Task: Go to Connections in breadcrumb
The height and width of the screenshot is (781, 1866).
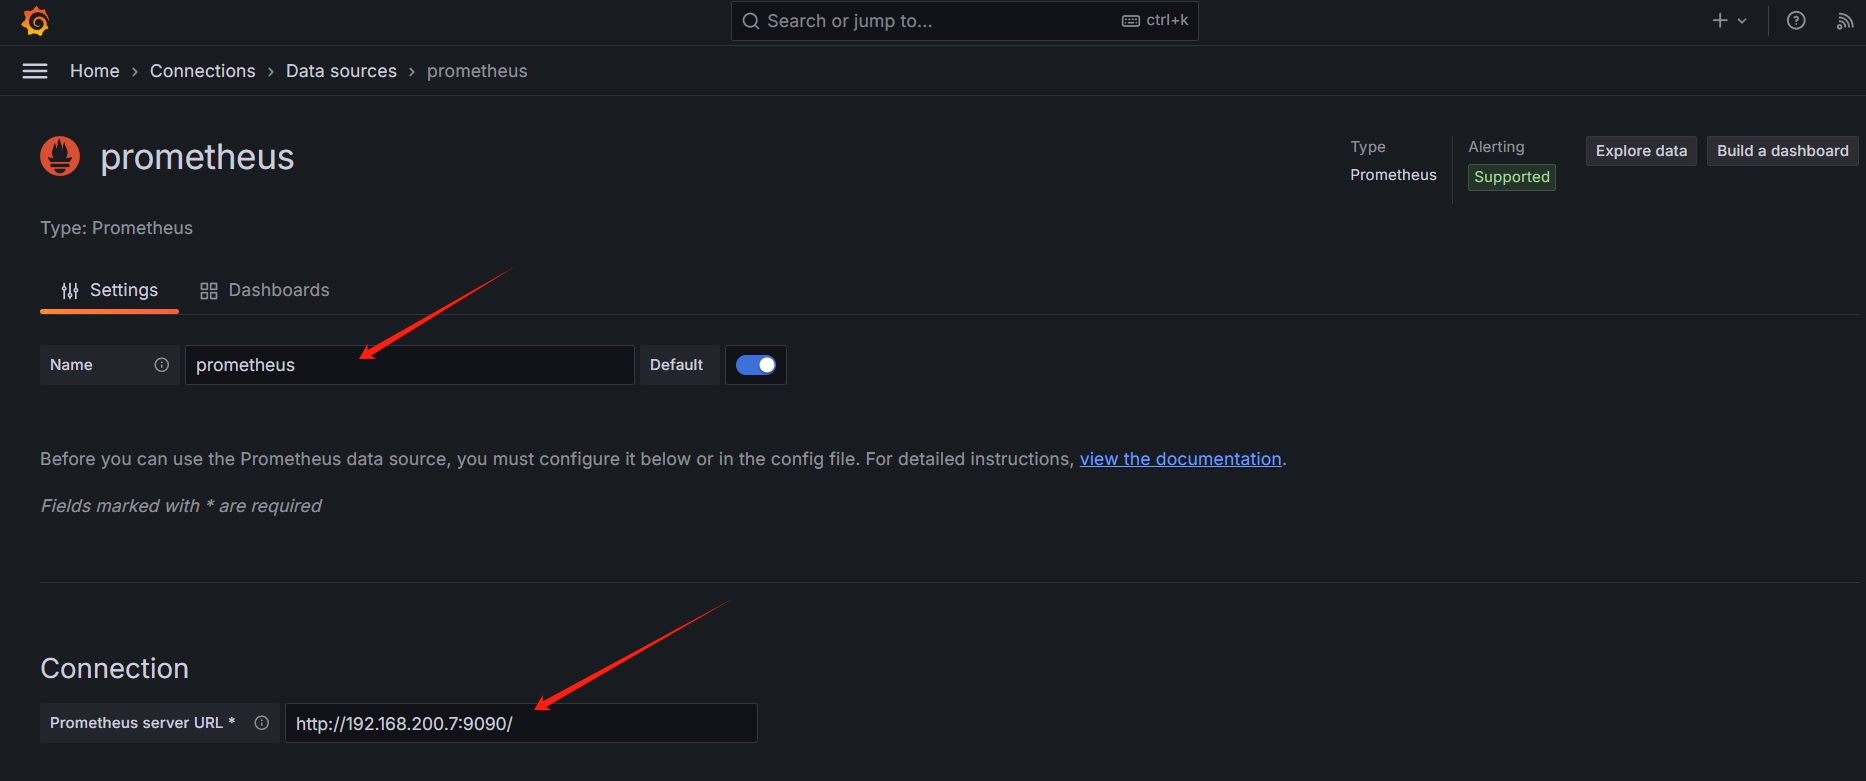Action: point(203,71)
